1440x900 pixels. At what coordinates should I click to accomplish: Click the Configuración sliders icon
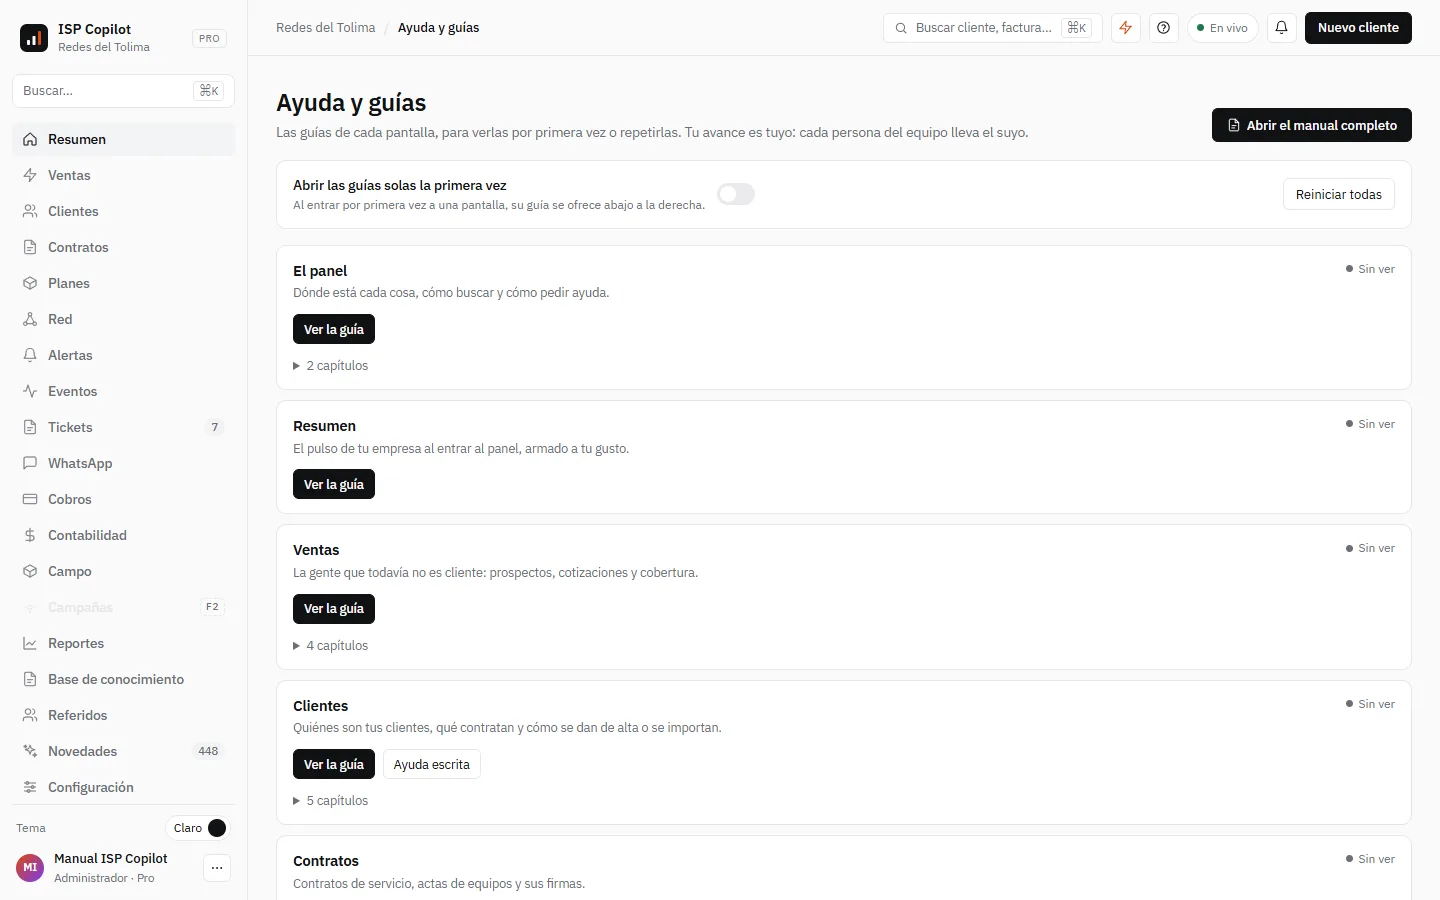(30, 787)
